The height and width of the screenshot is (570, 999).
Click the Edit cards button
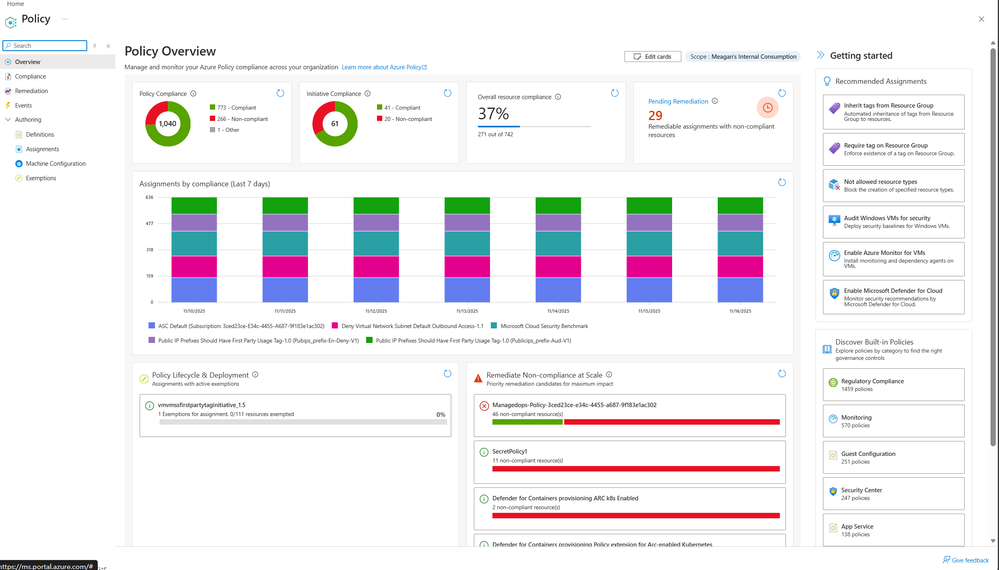(652, 57)
